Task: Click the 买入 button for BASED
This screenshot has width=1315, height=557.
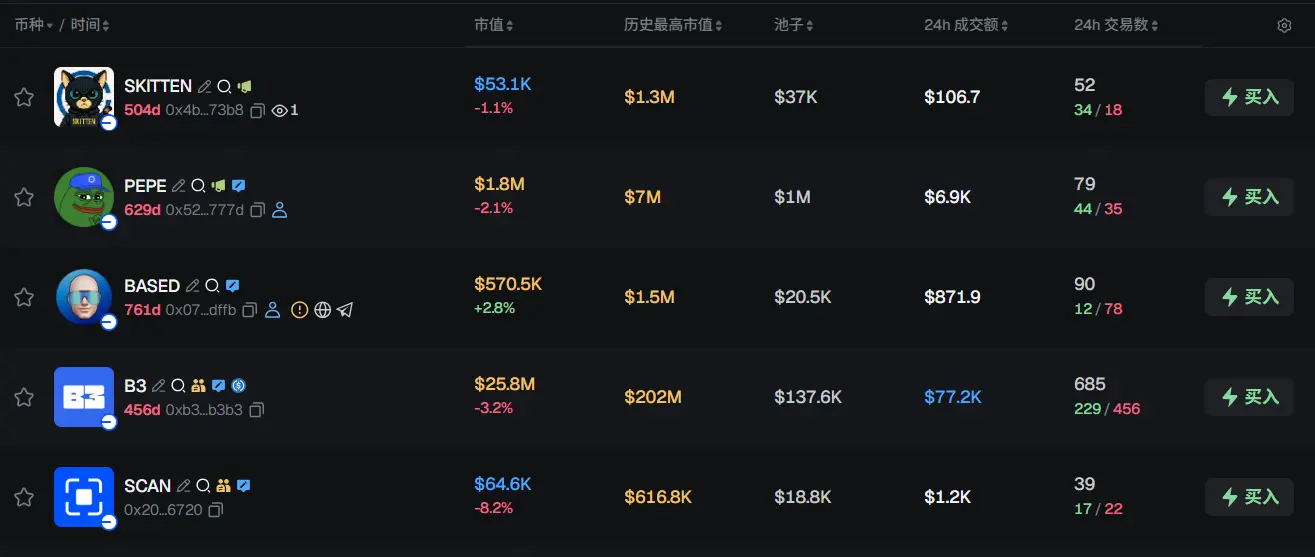Action: tap(1249, 297)
